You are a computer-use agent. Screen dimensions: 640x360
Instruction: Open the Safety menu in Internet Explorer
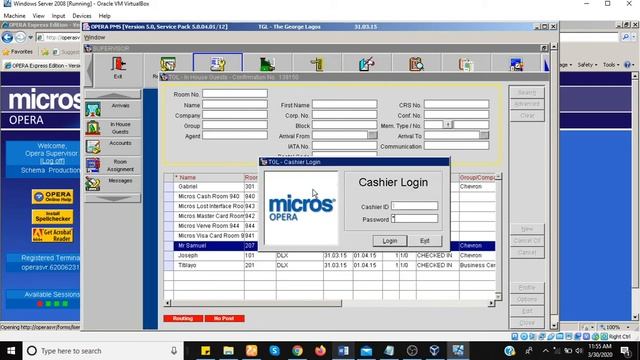pos(587,65)
